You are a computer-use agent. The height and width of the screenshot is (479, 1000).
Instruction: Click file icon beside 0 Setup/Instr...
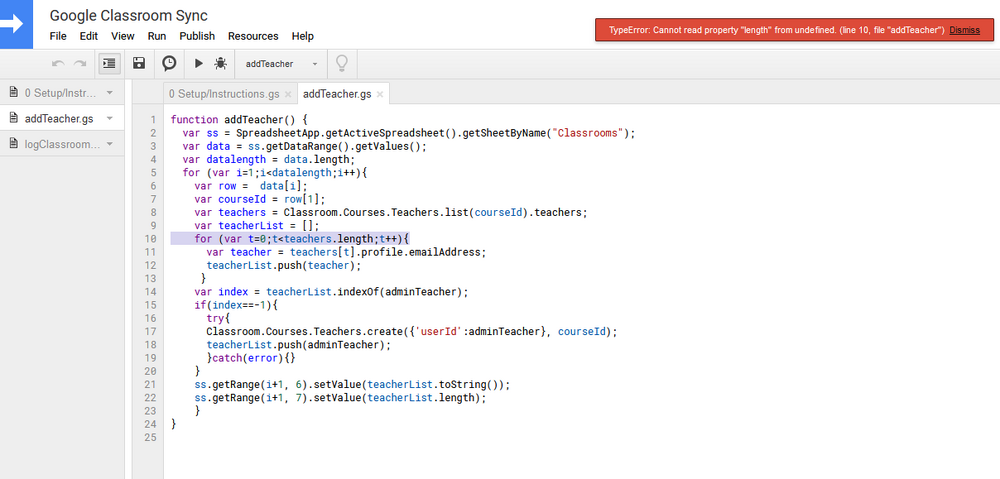point(13,93)
